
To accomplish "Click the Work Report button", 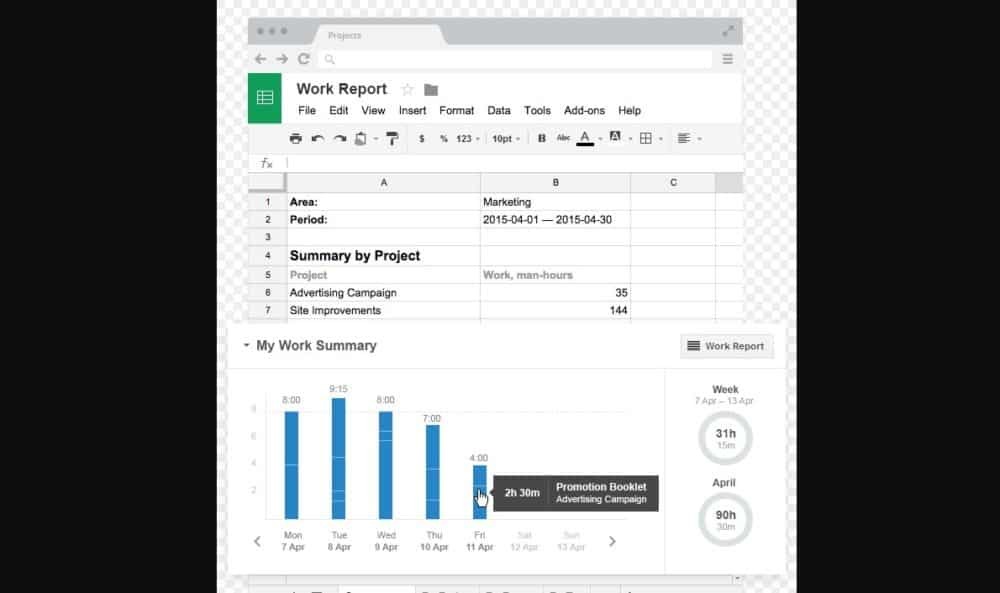I will click(726, 346).
